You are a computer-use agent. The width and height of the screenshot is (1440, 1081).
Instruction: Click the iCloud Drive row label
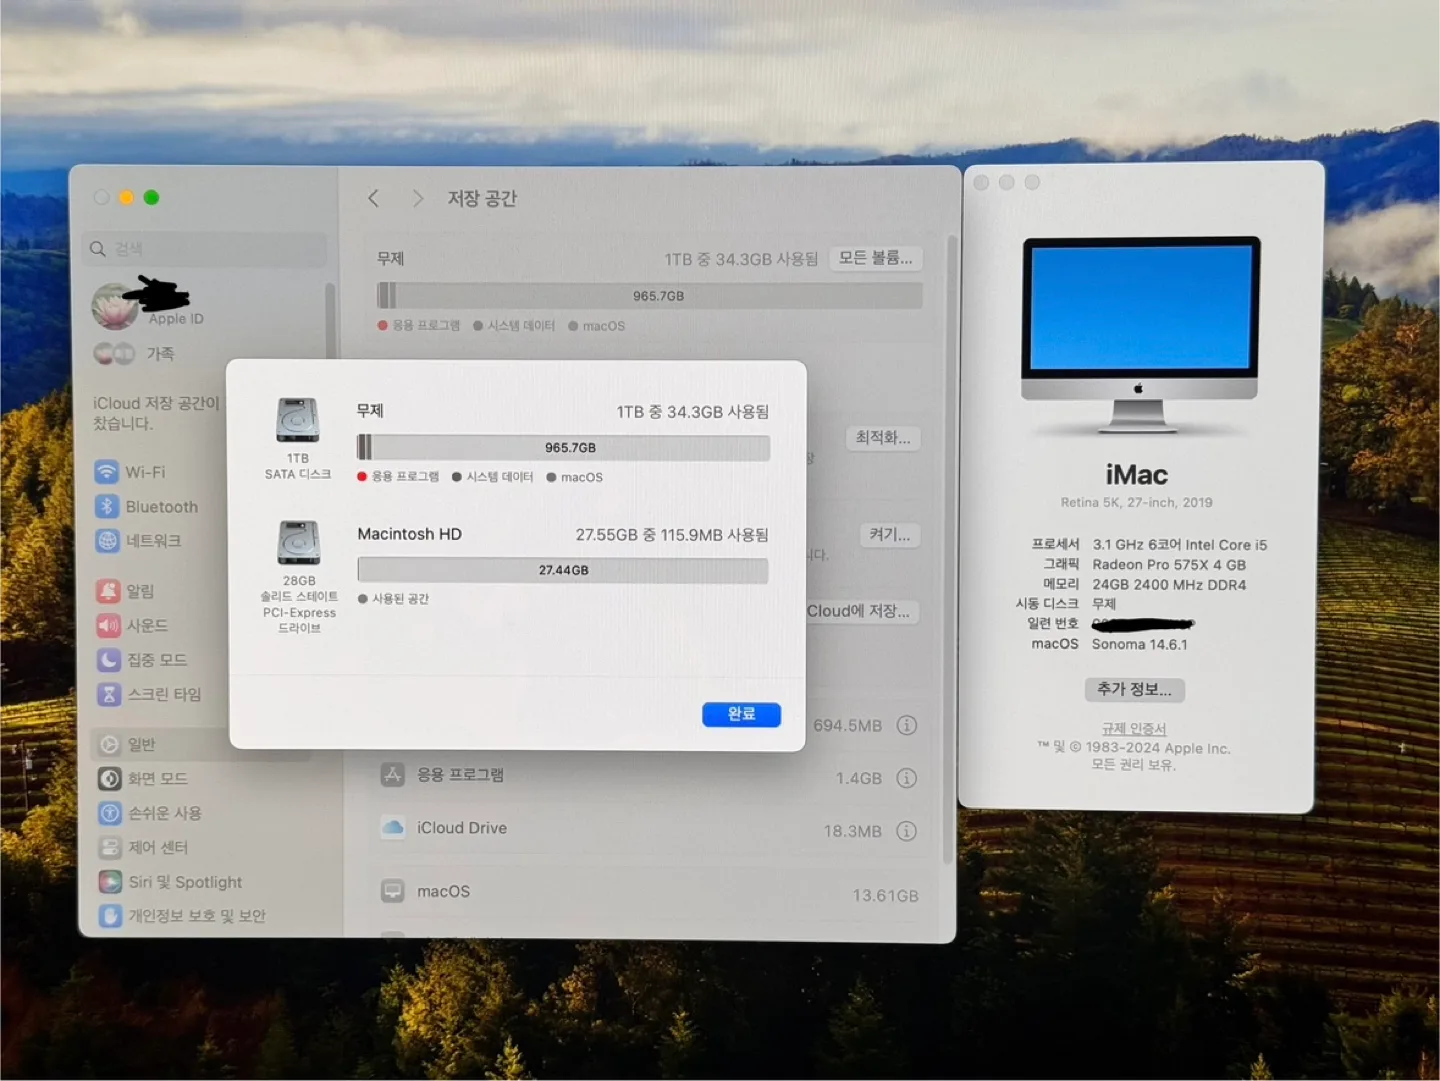[x=462, y=828]
